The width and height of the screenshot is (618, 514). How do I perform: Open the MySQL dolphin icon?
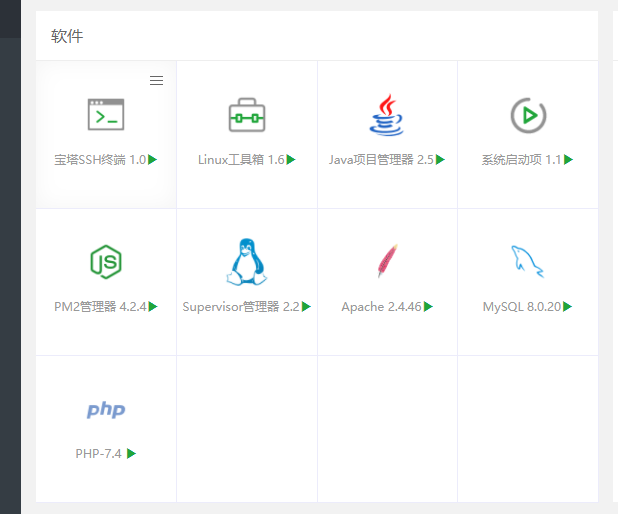(x=527, y=262)
